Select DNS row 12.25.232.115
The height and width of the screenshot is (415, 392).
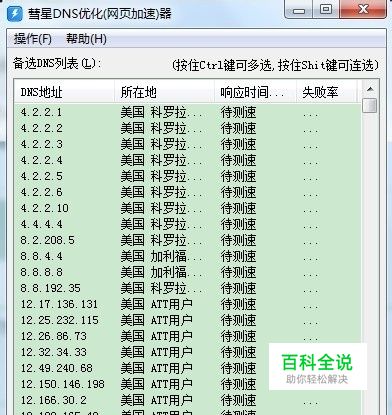[188, 320]
